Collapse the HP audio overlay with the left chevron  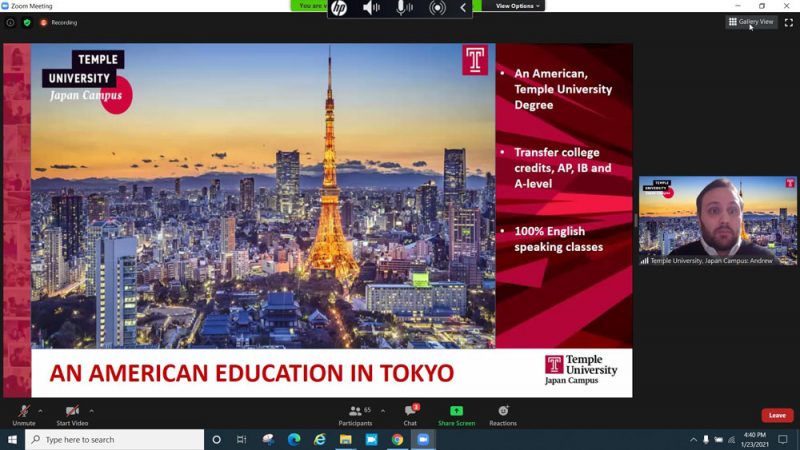pyautogui.click(x=463, y=8)
